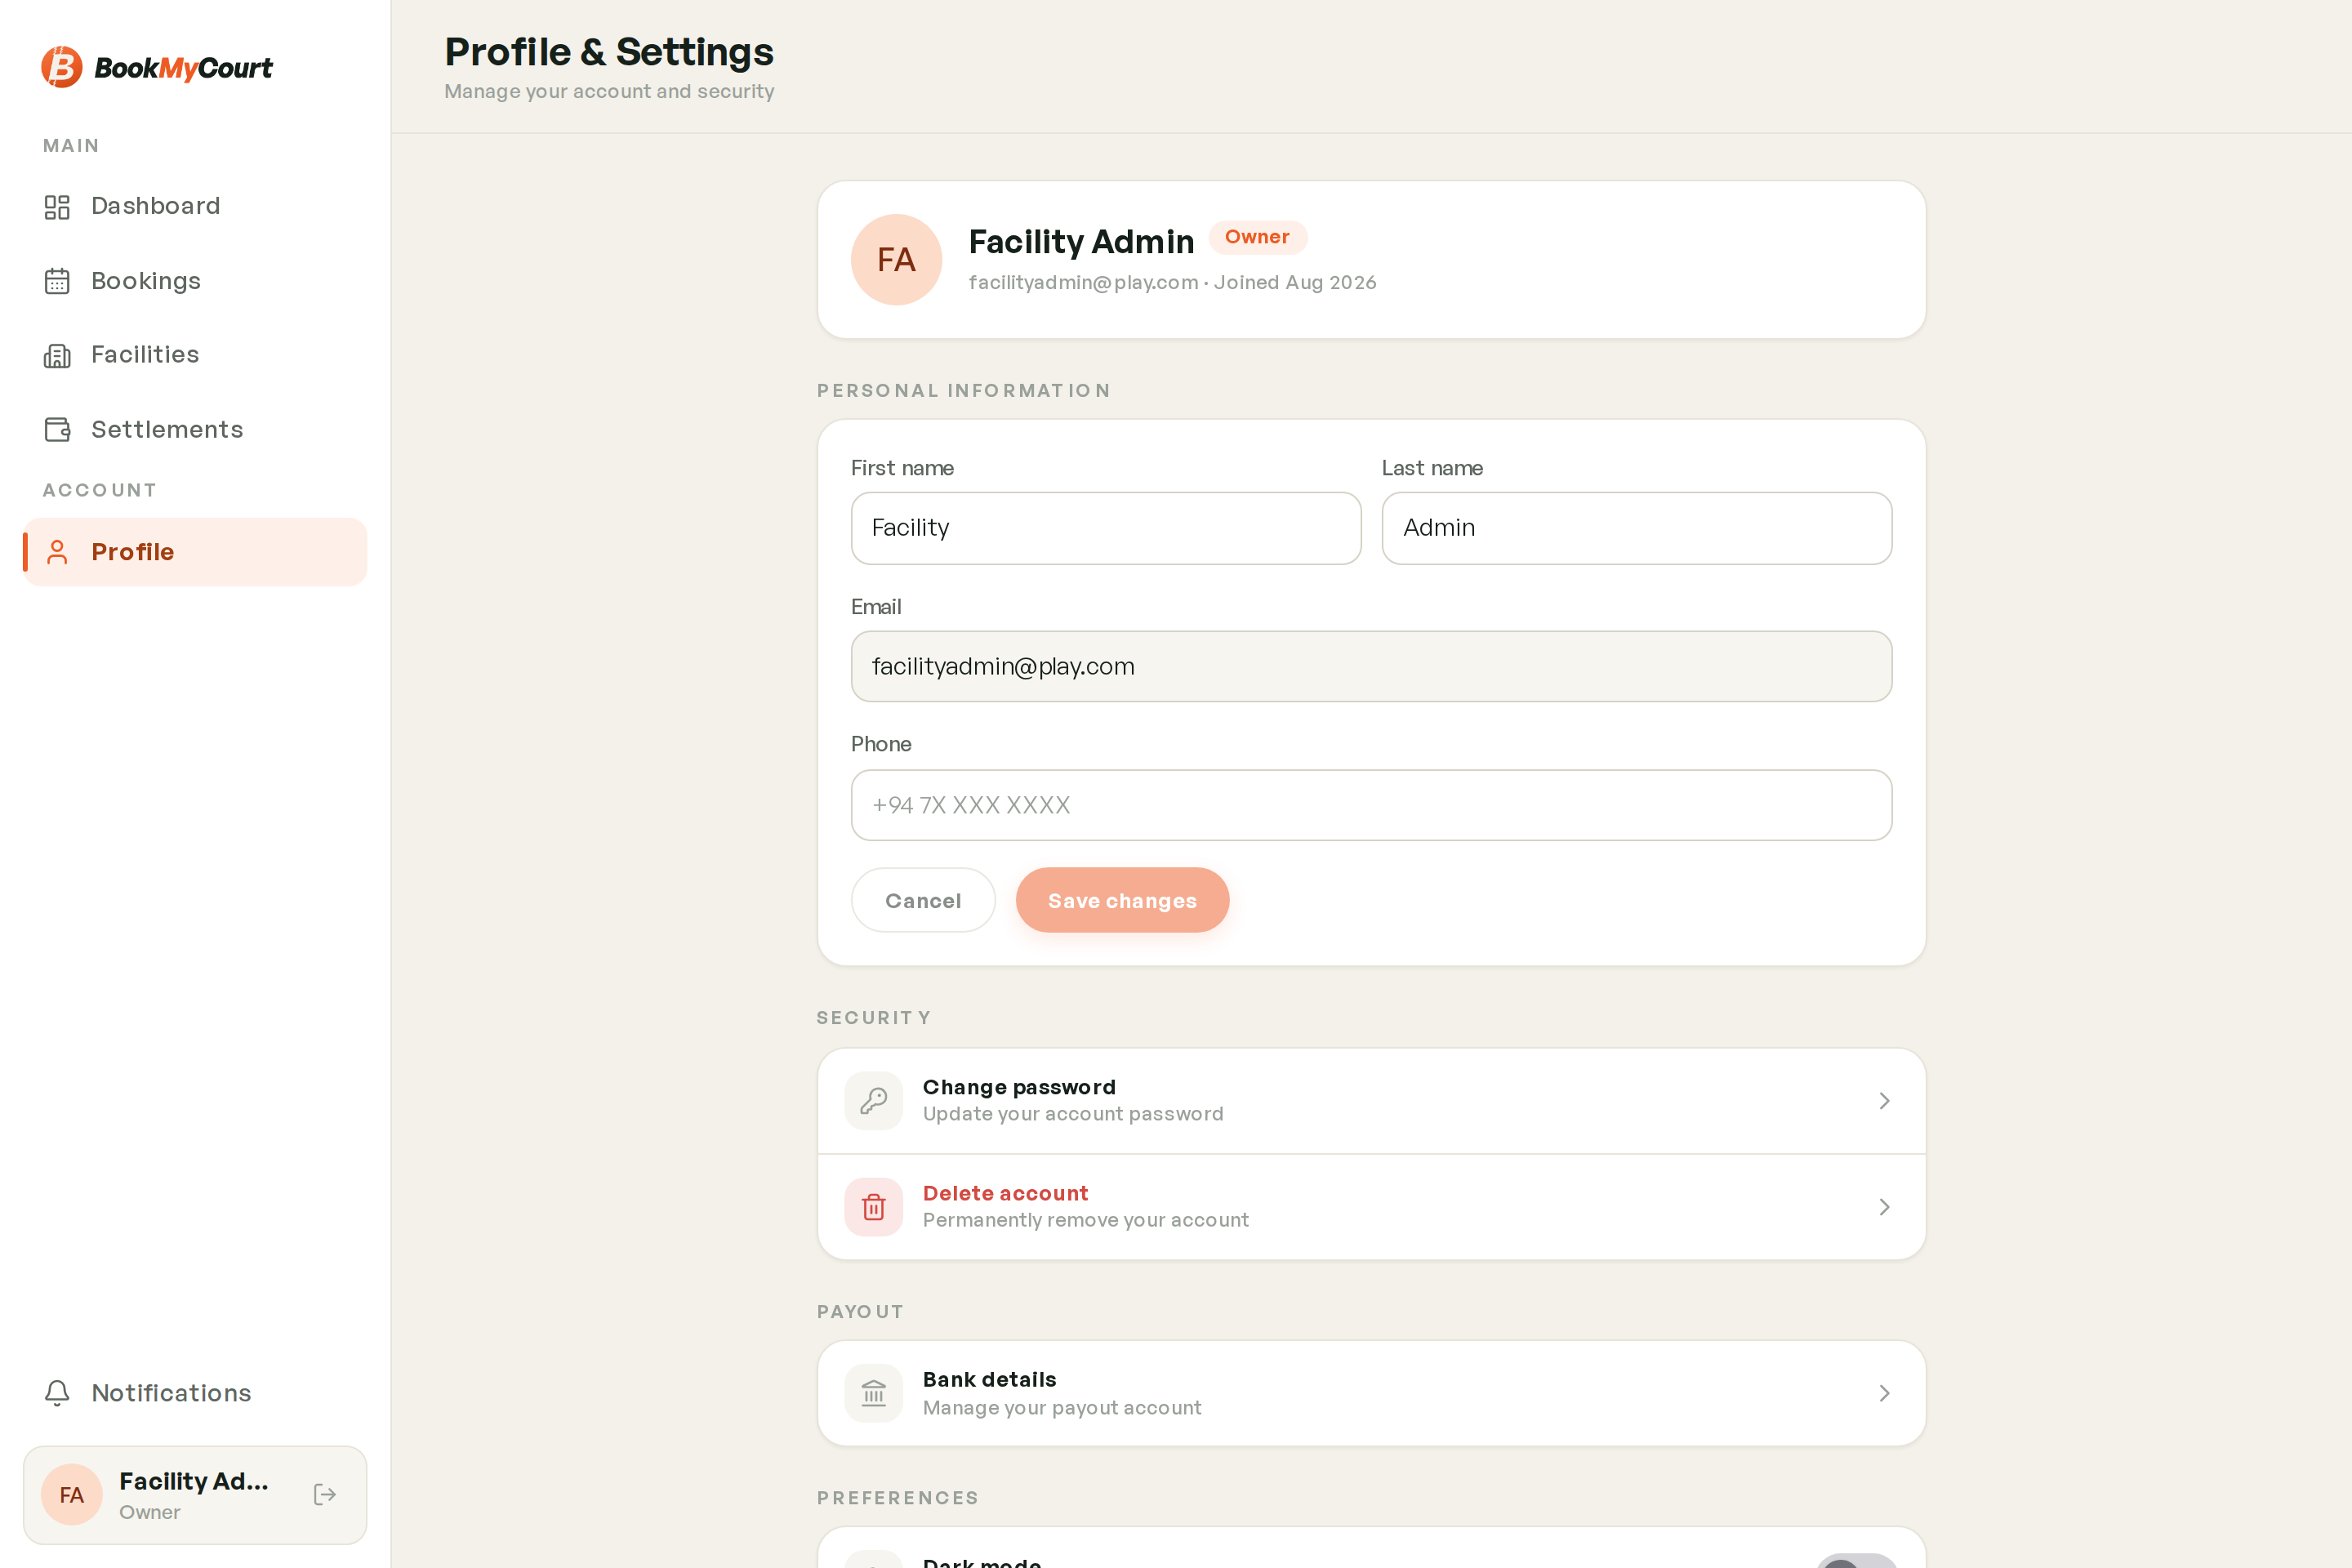Click the Notifications bell icon

coord(57,1393)
